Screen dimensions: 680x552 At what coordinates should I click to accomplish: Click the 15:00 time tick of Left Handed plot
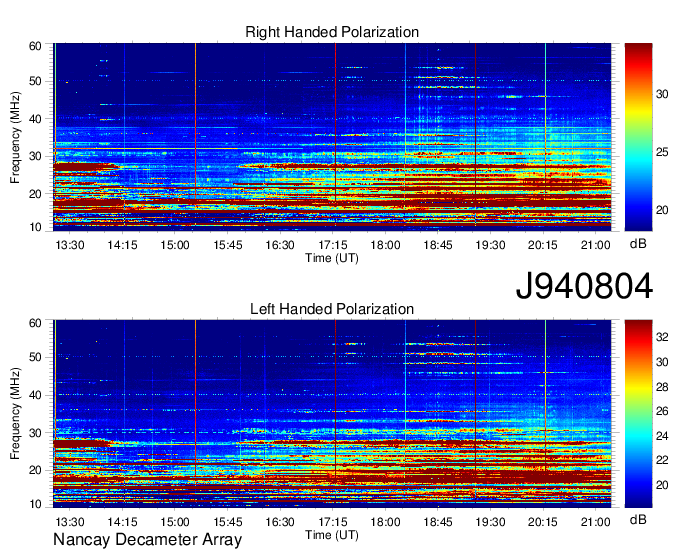pyautogui.click(x=175, y=522)
